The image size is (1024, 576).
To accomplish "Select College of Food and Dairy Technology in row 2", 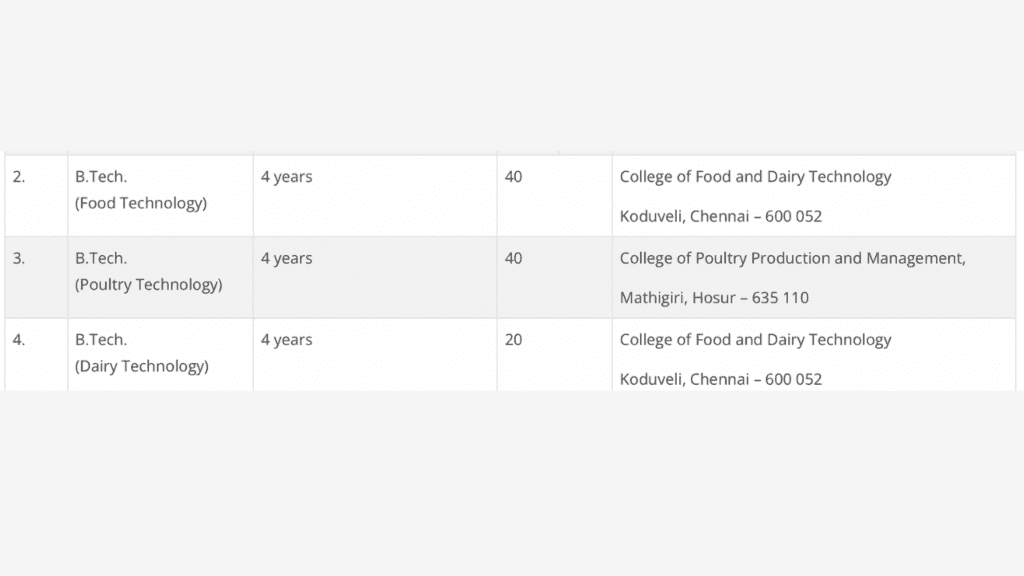I will pyautogui.click(x=756, y=177).
